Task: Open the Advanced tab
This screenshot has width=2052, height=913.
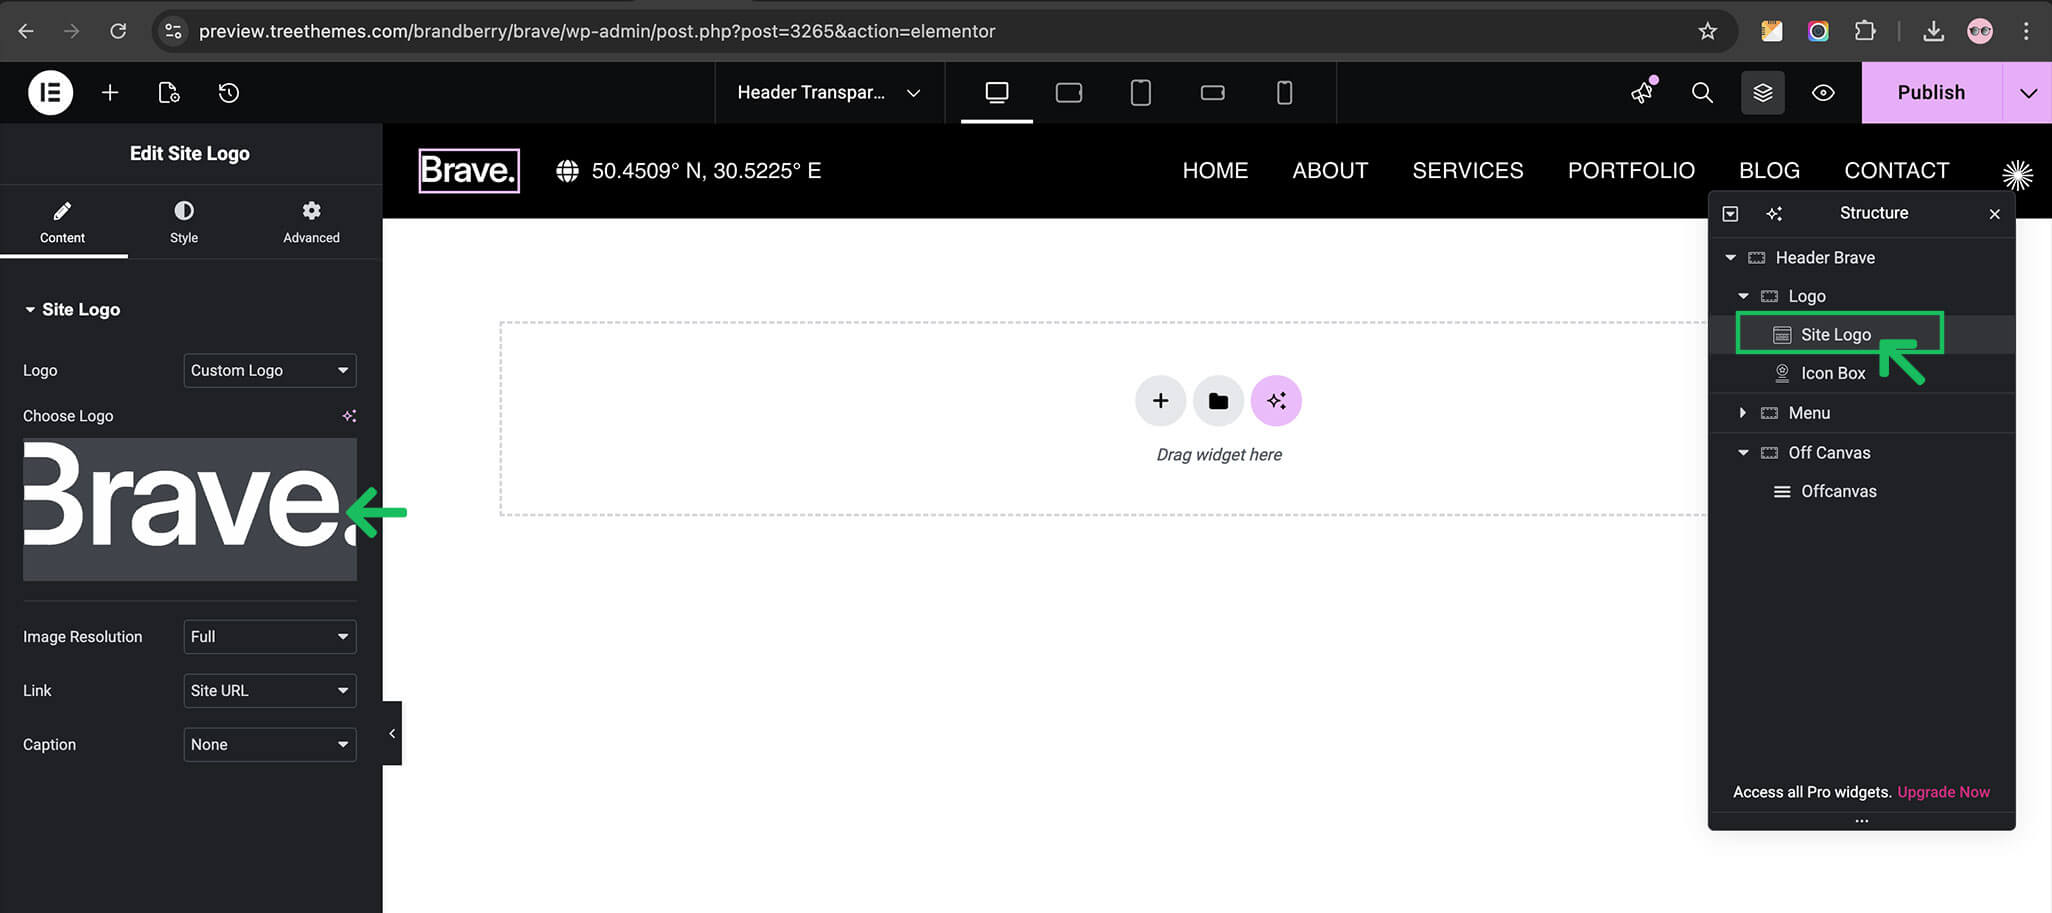Action: [x=311, y=222]
